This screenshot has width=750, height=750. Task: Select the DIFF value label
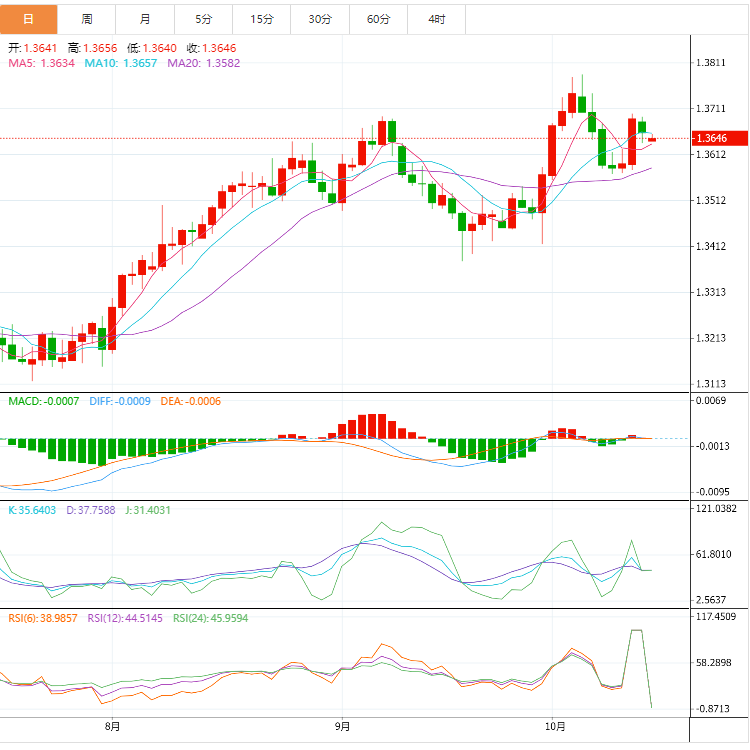coord(119,401)
